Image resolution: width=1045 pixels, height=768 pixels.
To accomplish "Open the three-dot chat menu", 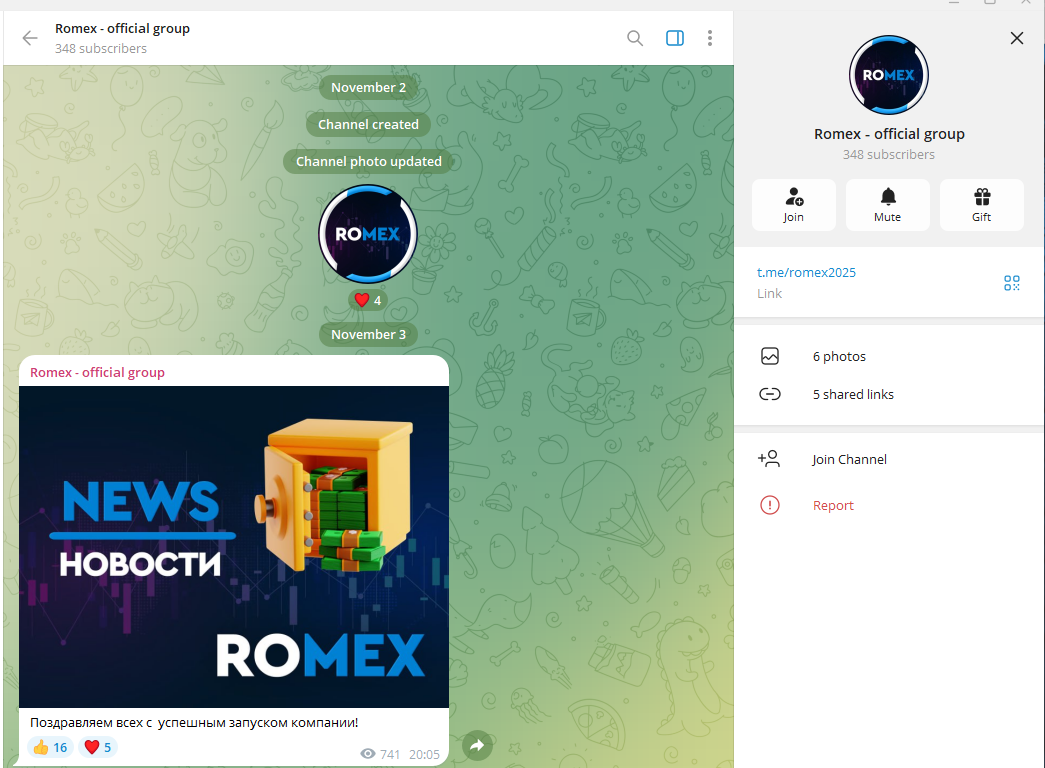I will click(x=710, y=37).
